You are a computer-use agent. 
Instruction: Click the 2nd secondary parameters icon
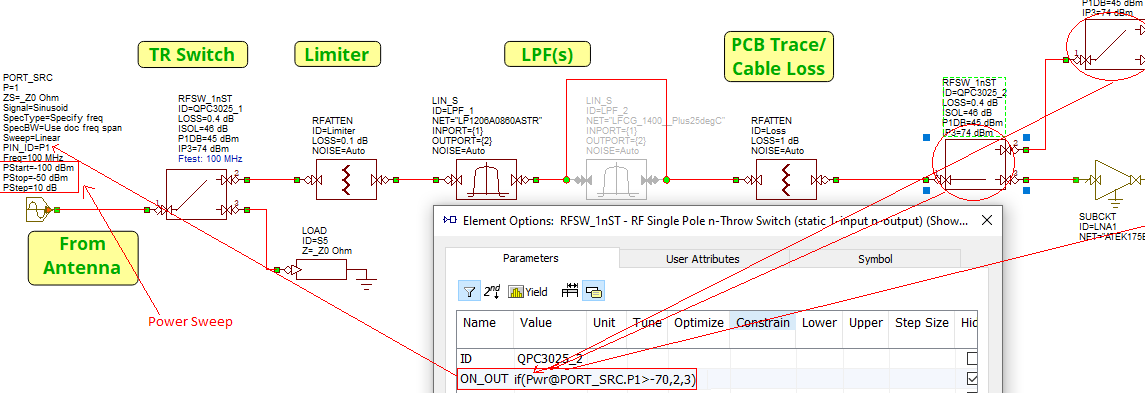click(x=491, y=291)
